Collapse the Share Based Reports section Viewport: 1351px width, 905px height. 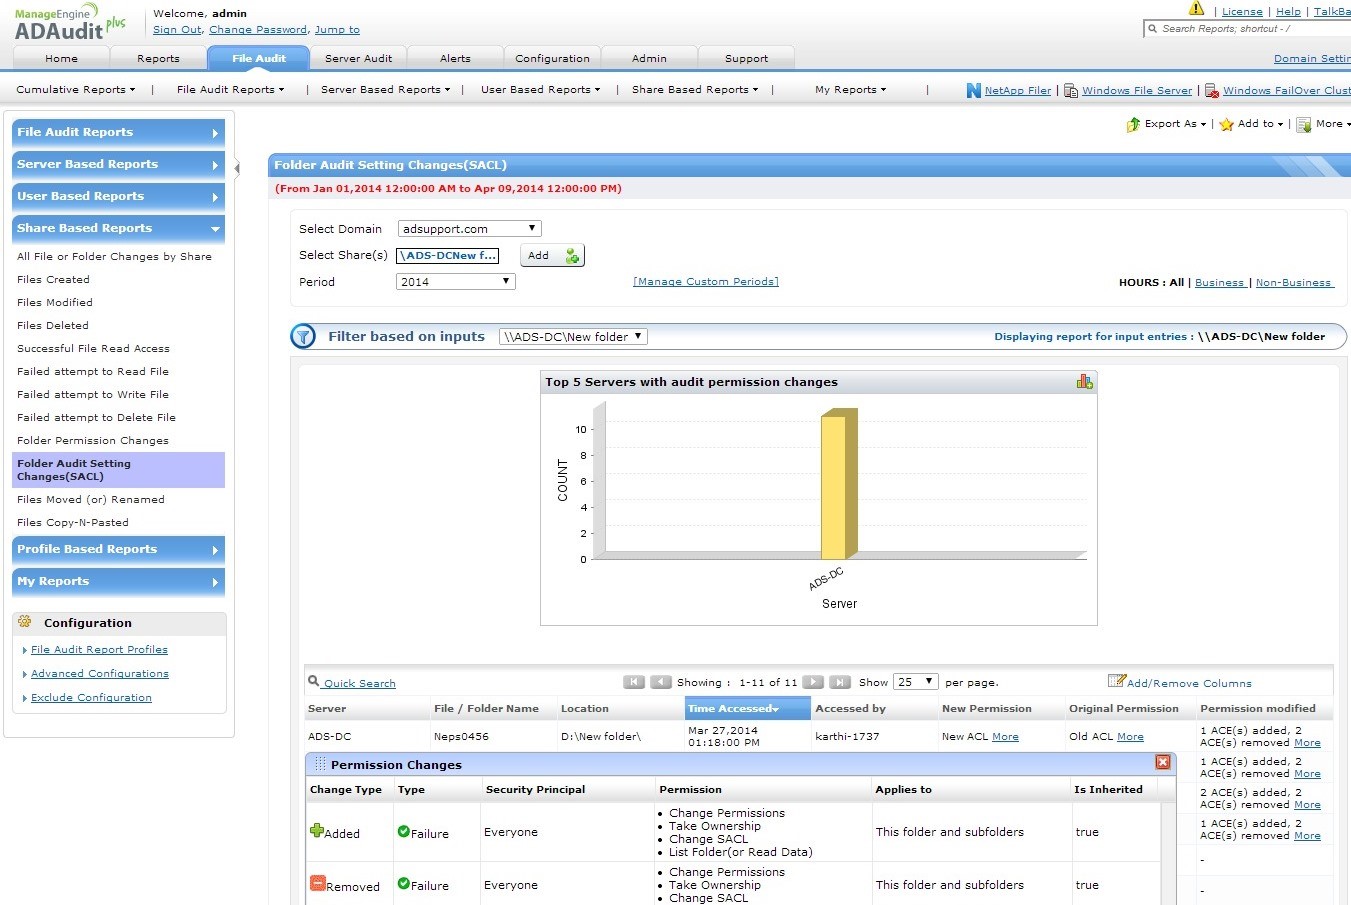[x=118, y=229]
